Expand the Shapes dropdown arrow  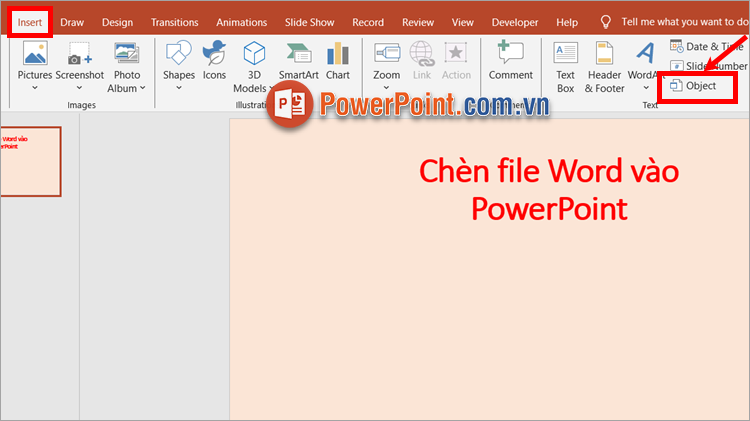pyautogui.click(x=178, y=88)
